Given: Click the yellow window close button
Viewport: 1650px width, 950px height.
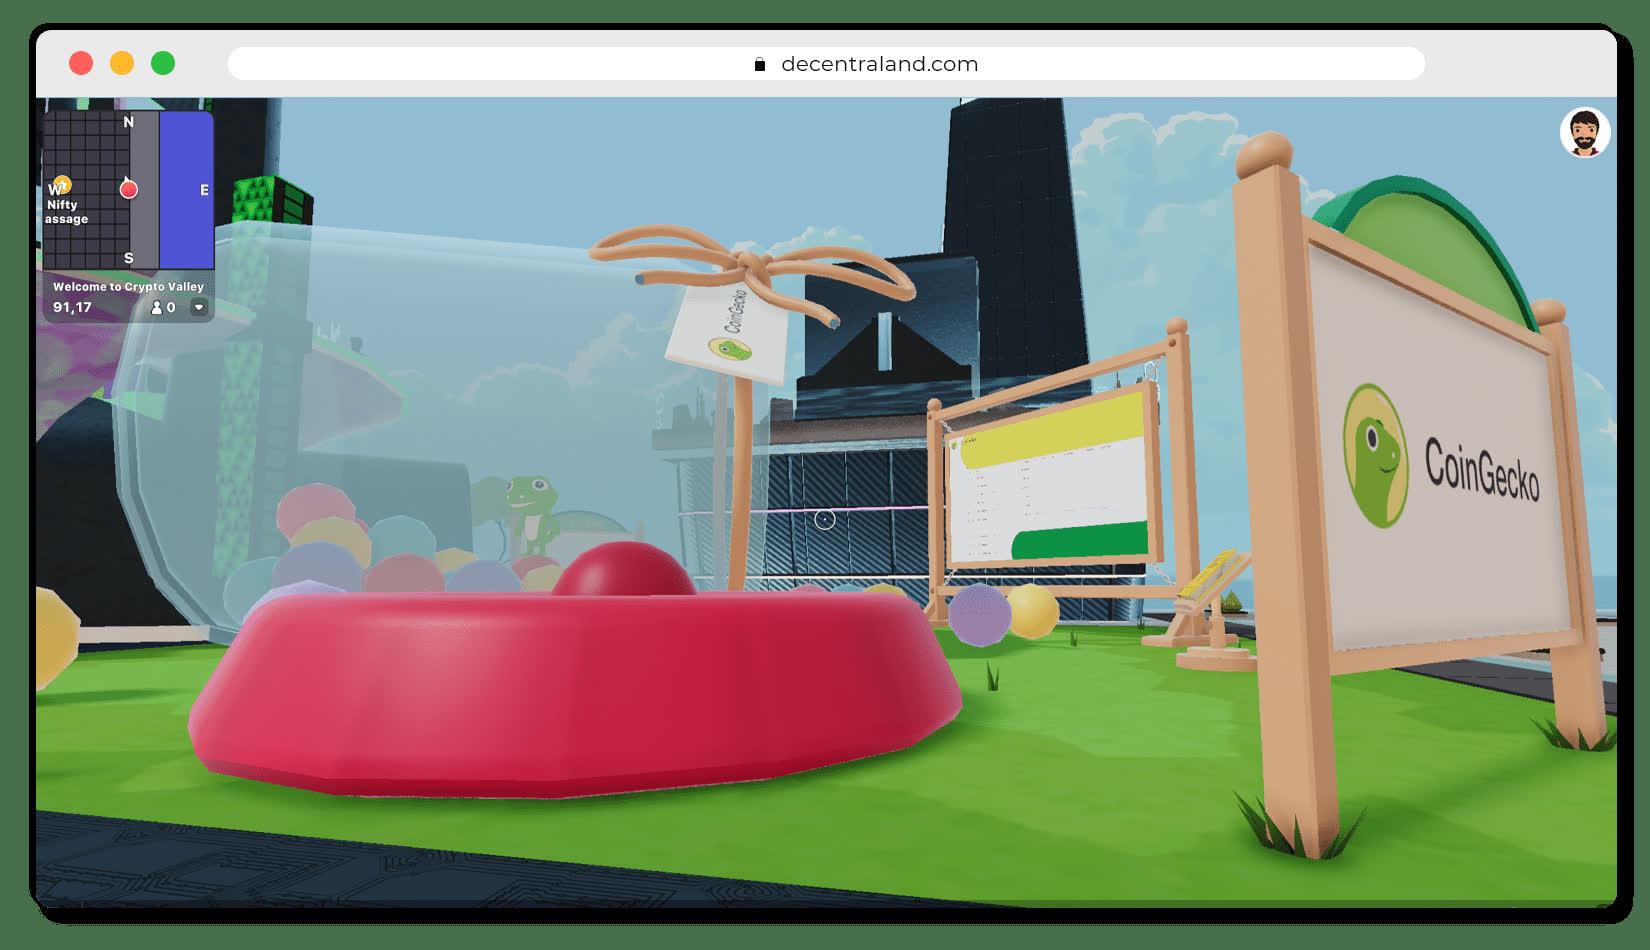Looking at the screenshot, I should click(x=122, y=64).
